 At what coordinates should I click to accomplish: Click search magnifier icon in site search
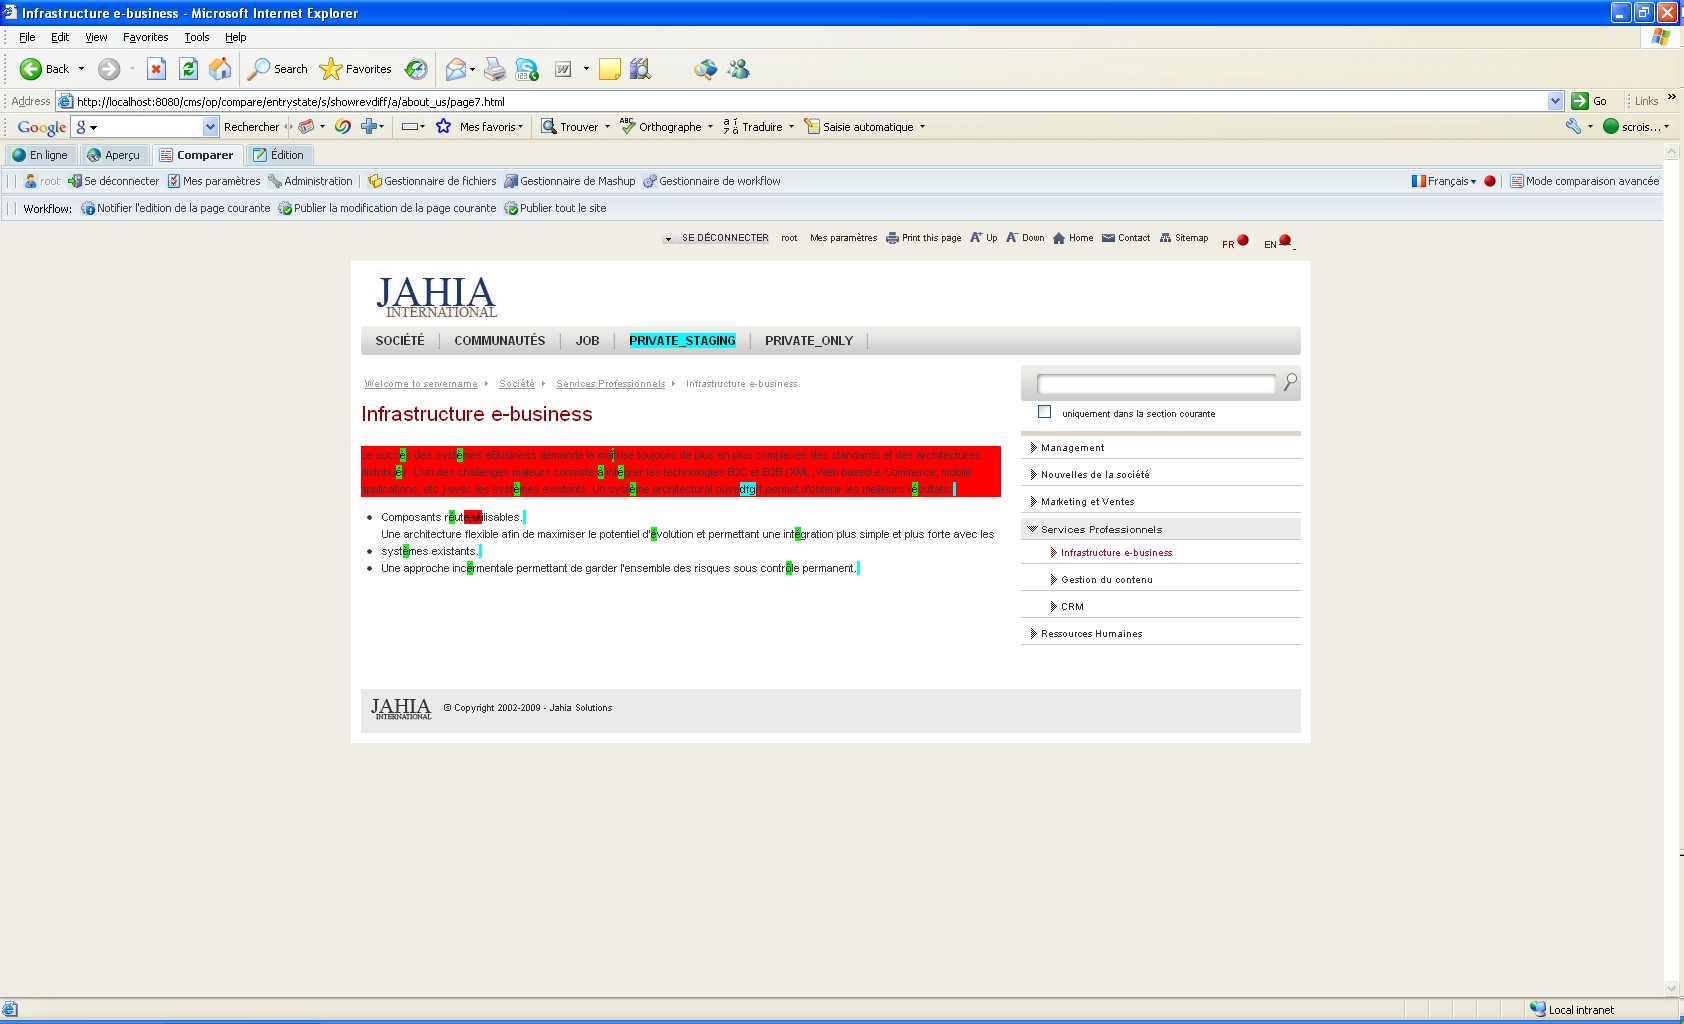click(x=1290, y=382)
